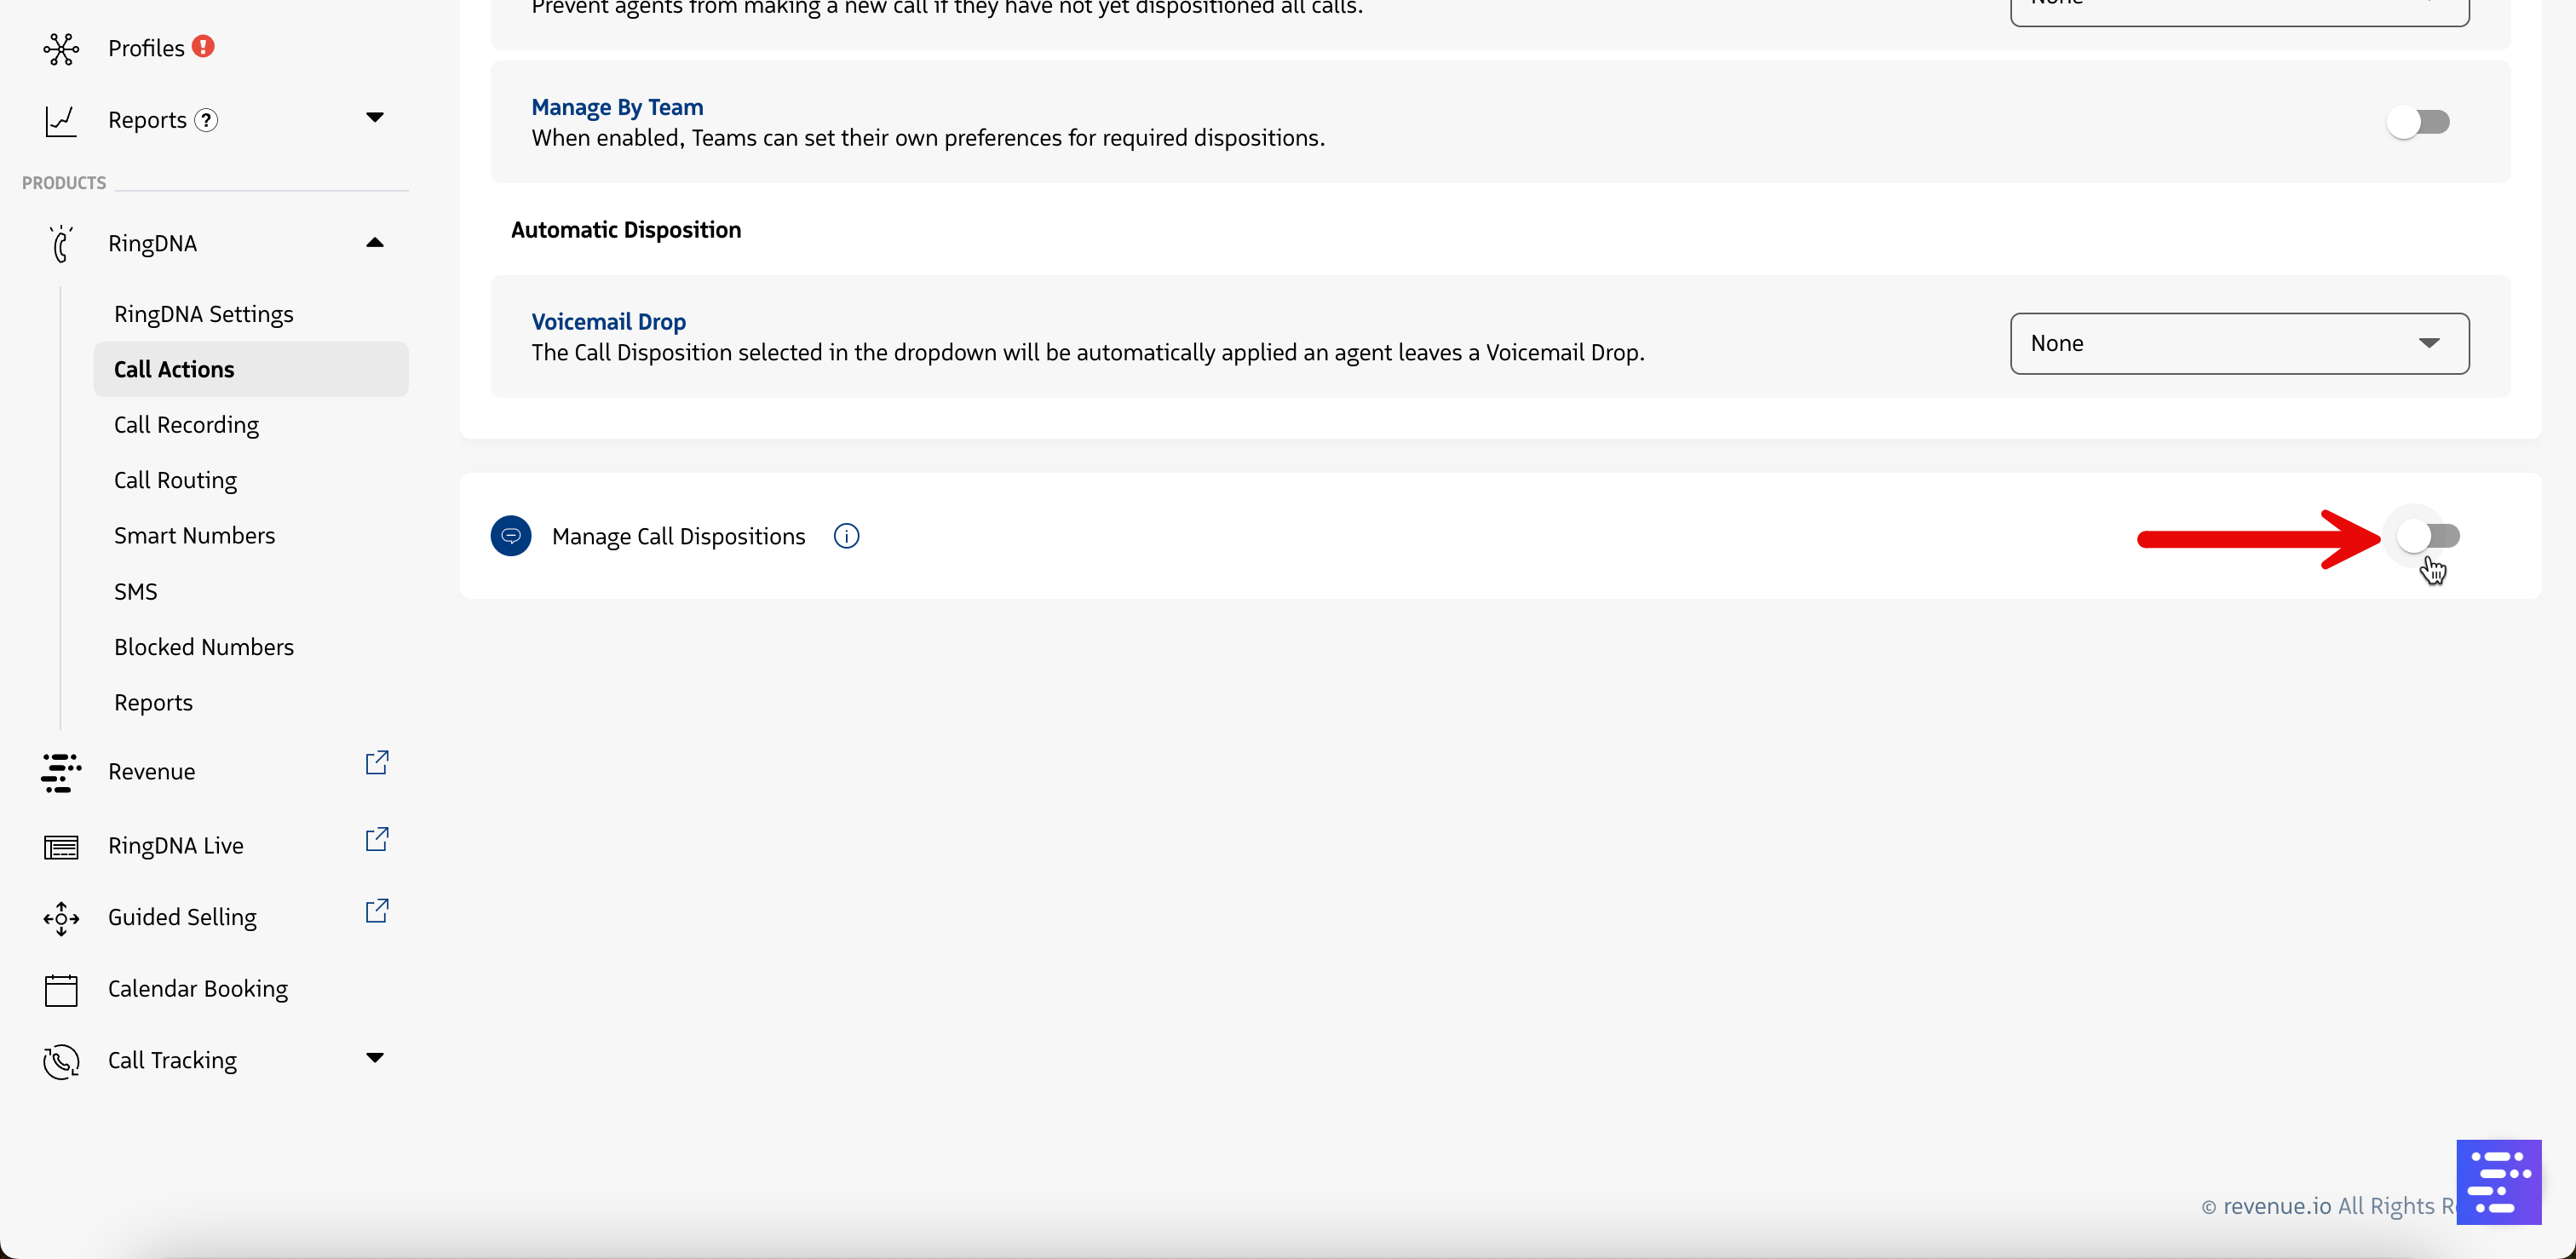This screenshot has height=1259, width=2576.
Task: Select Blocked Numbers menu item
Action: pos(203,647)
